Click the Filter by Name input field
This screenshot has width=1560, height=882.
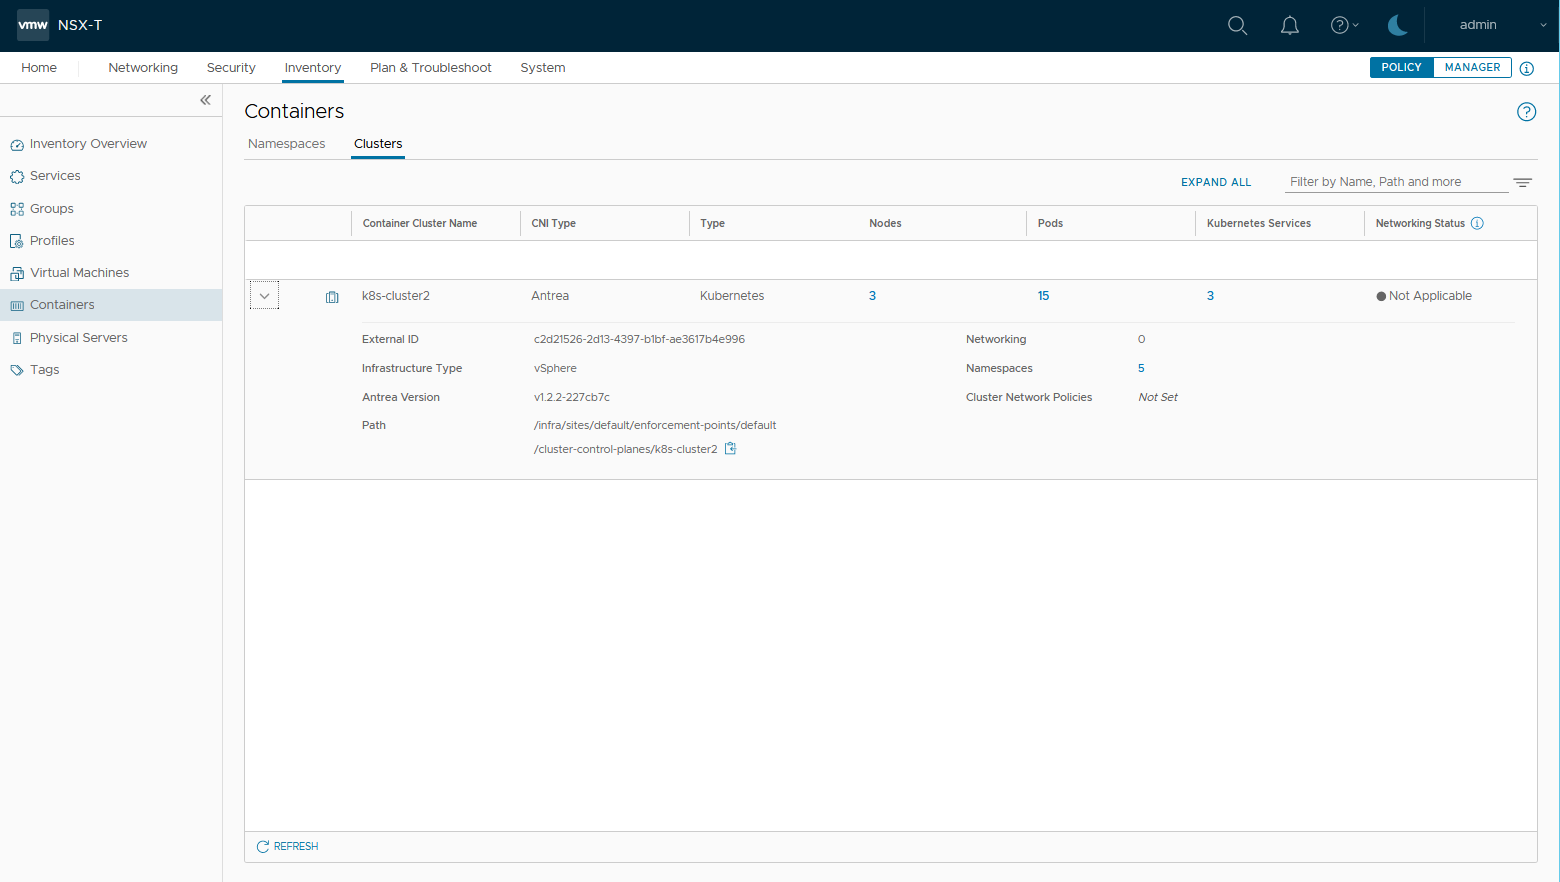click(x=1396, y=182)
